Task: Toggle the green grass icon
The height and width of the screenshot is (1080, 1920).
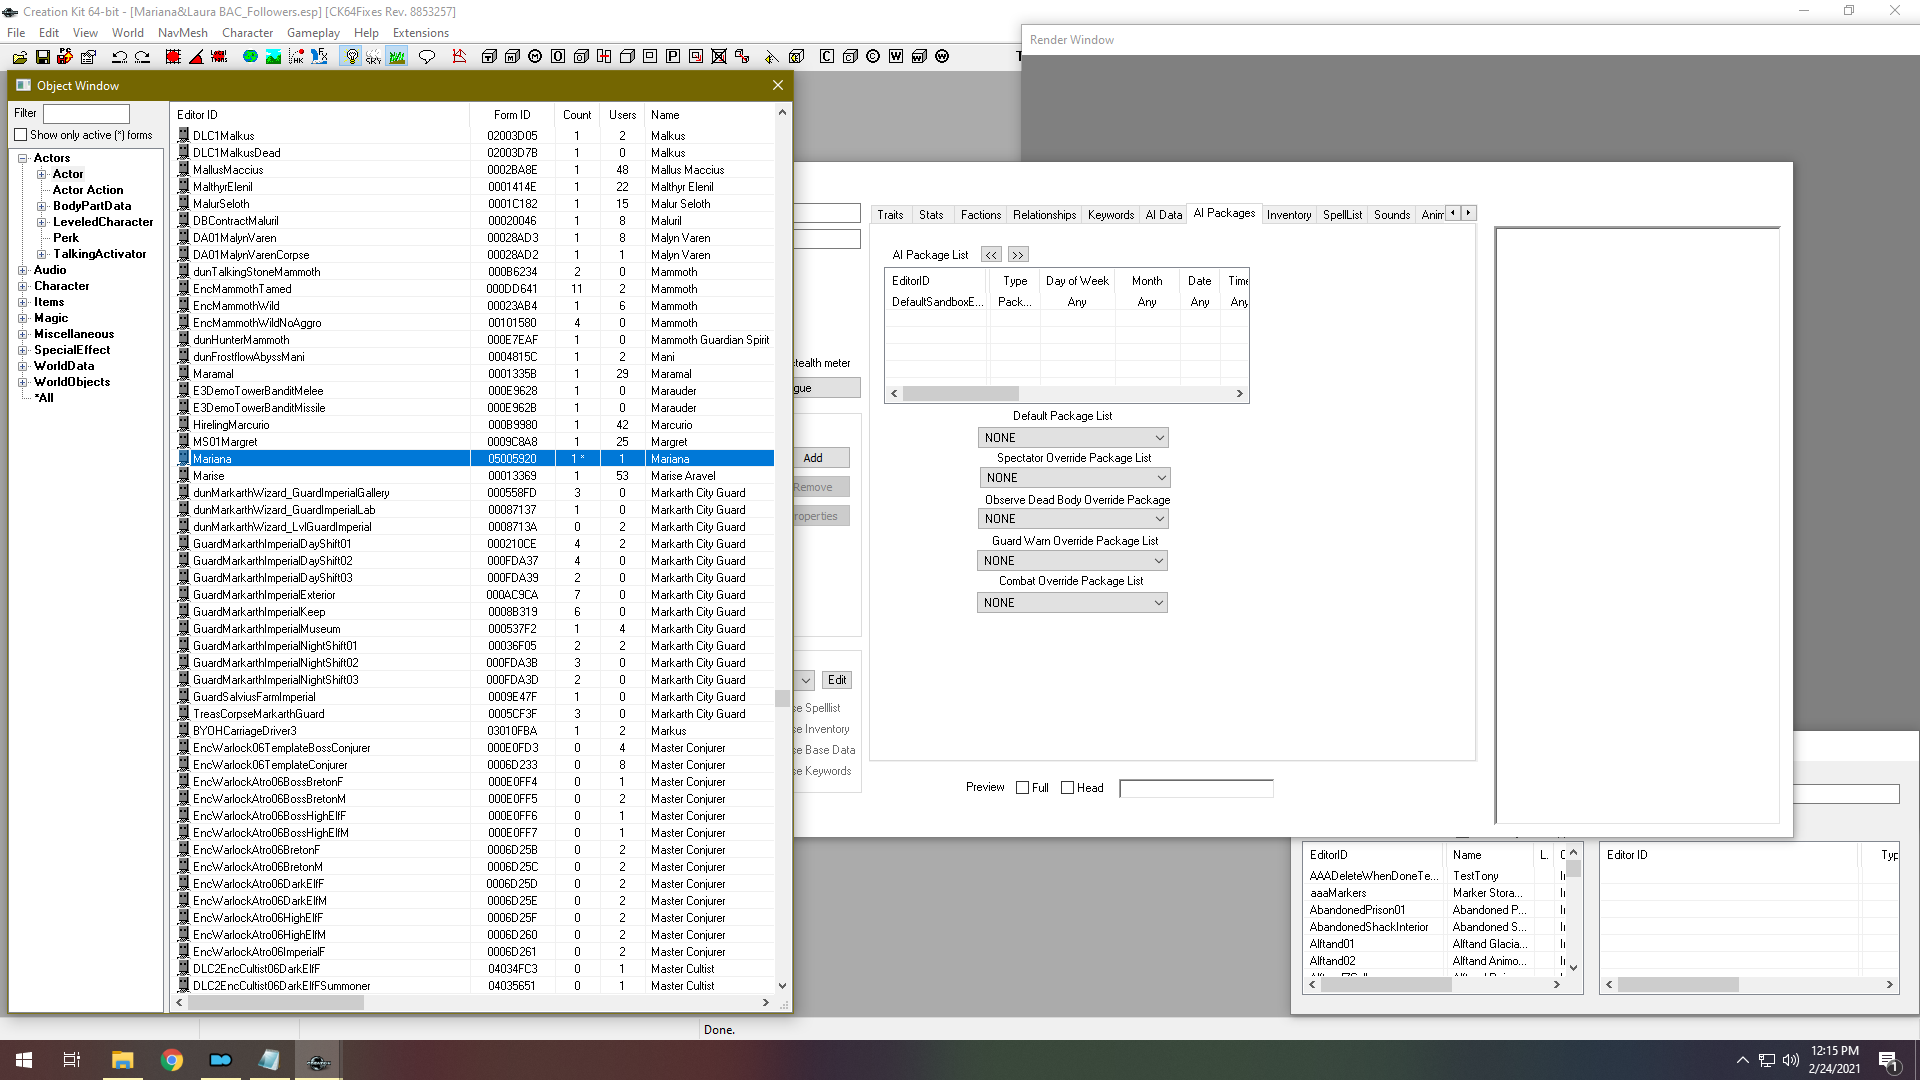Action: pos(397,57)
